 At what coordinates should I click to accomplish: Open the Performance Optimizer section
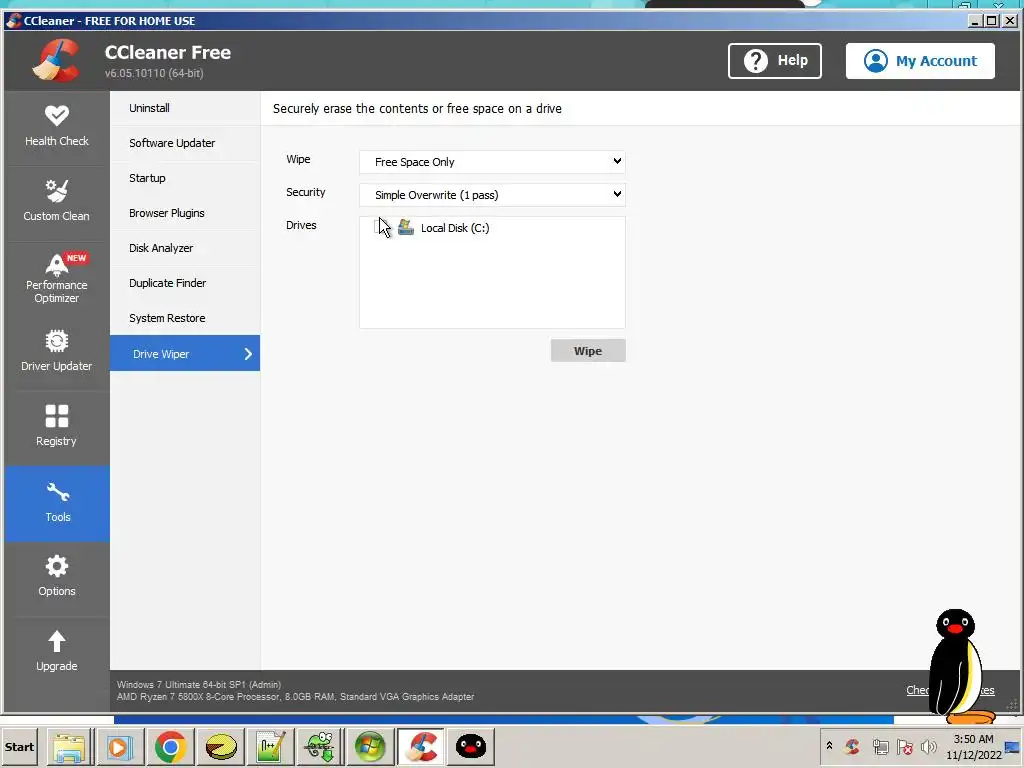coord(57,278)
